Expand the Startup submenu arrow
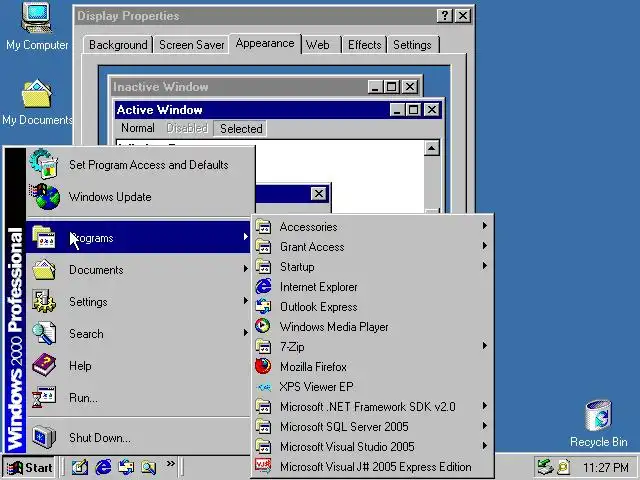This screenshot has height=480, width=640. [484, 266]
